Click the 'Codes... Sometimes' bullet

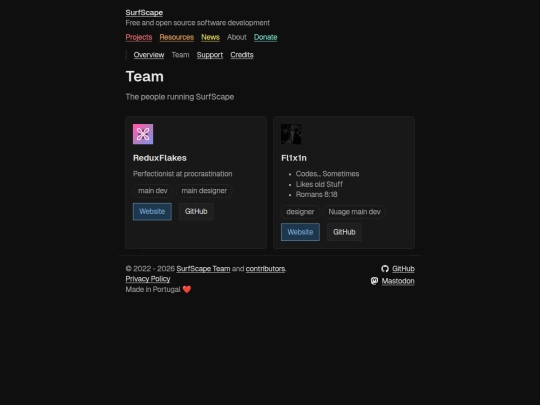click(x=327, y=174)
